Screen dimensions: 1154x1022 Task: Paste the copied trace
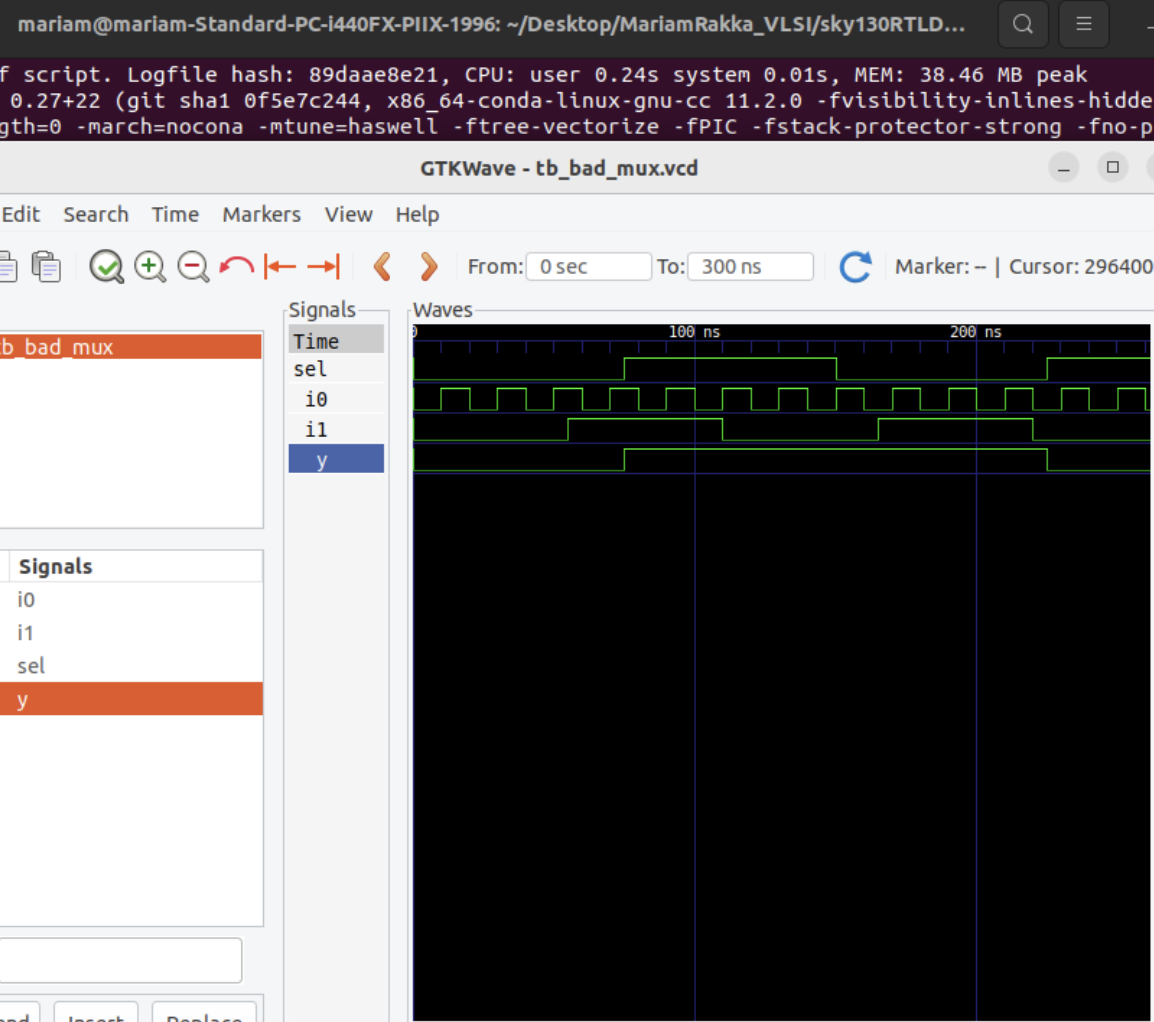[x=46, y=265]
